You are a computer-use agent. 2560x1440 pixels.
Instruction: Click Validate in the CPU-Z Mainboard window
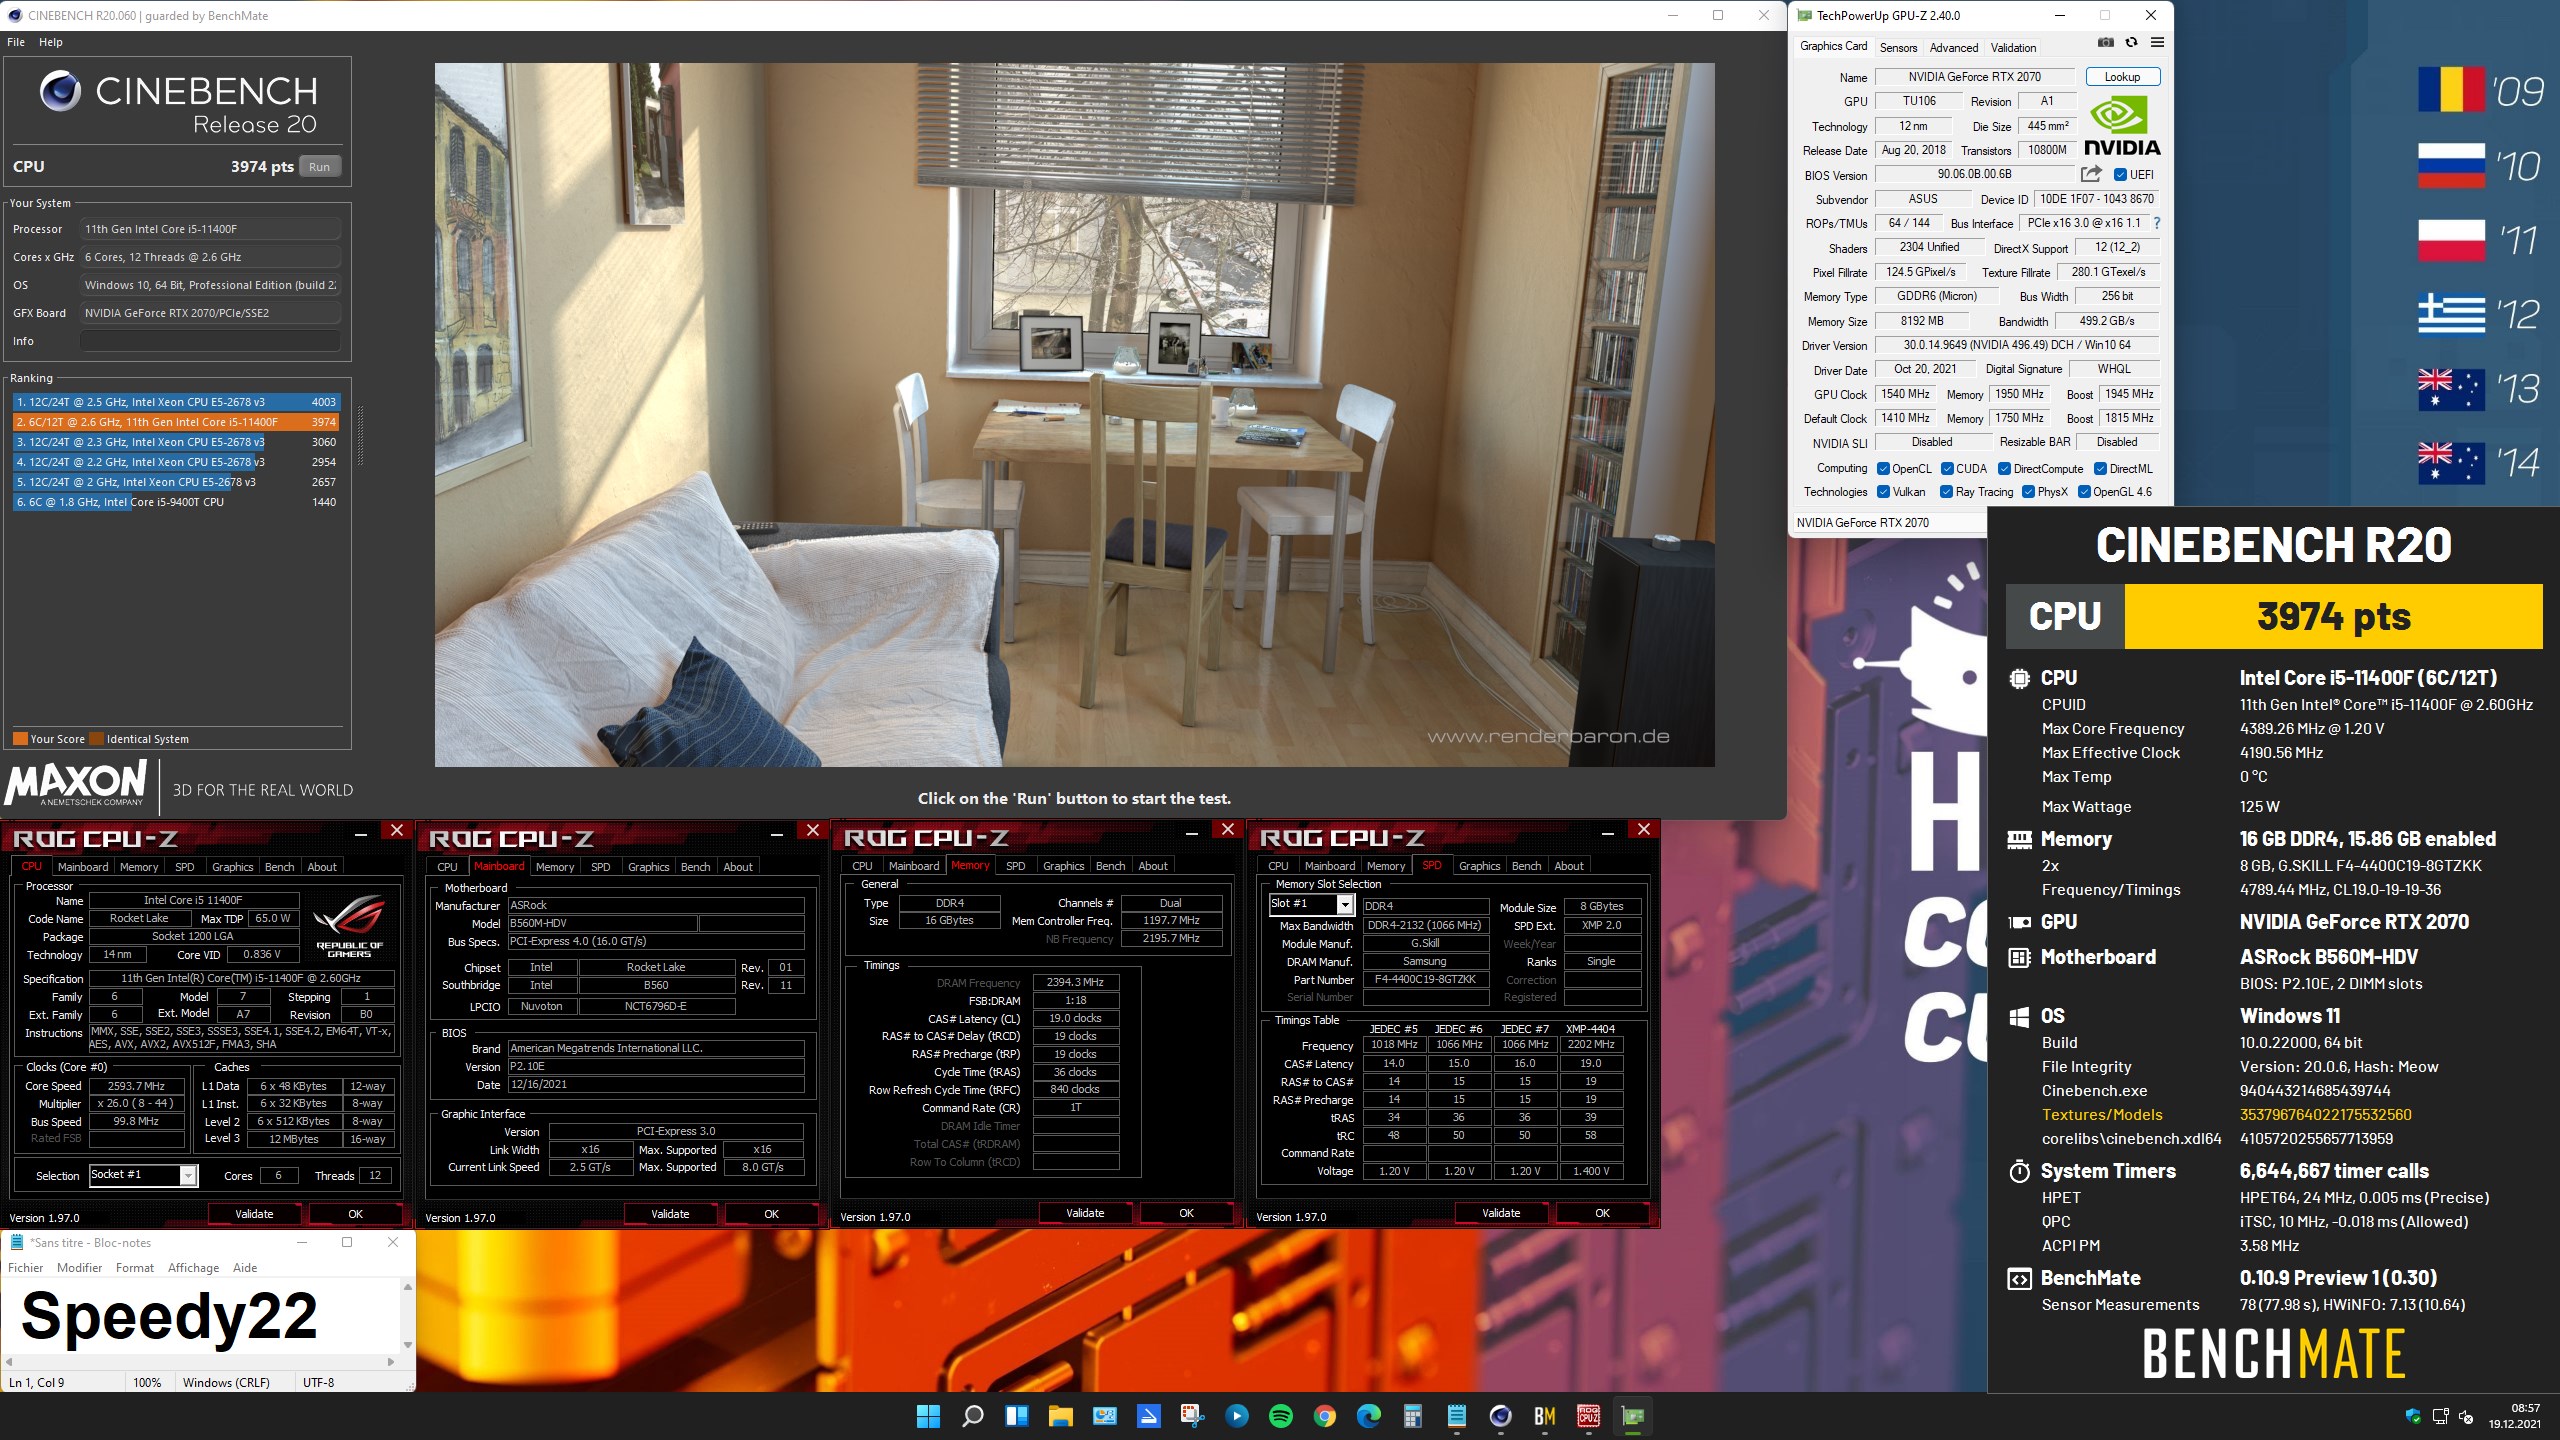670,1214
